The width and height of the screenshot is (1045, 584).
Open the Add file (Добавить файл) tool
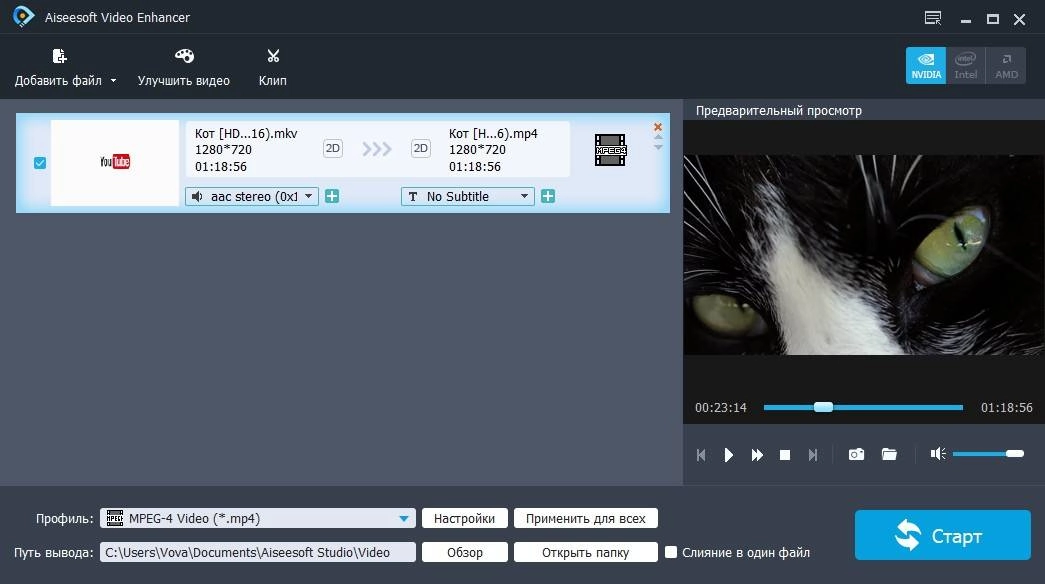(x=58, y=68)
